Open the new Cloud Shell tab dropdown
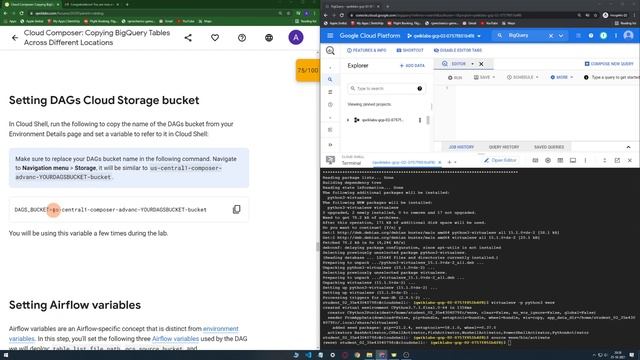 [x=455, y=162]
